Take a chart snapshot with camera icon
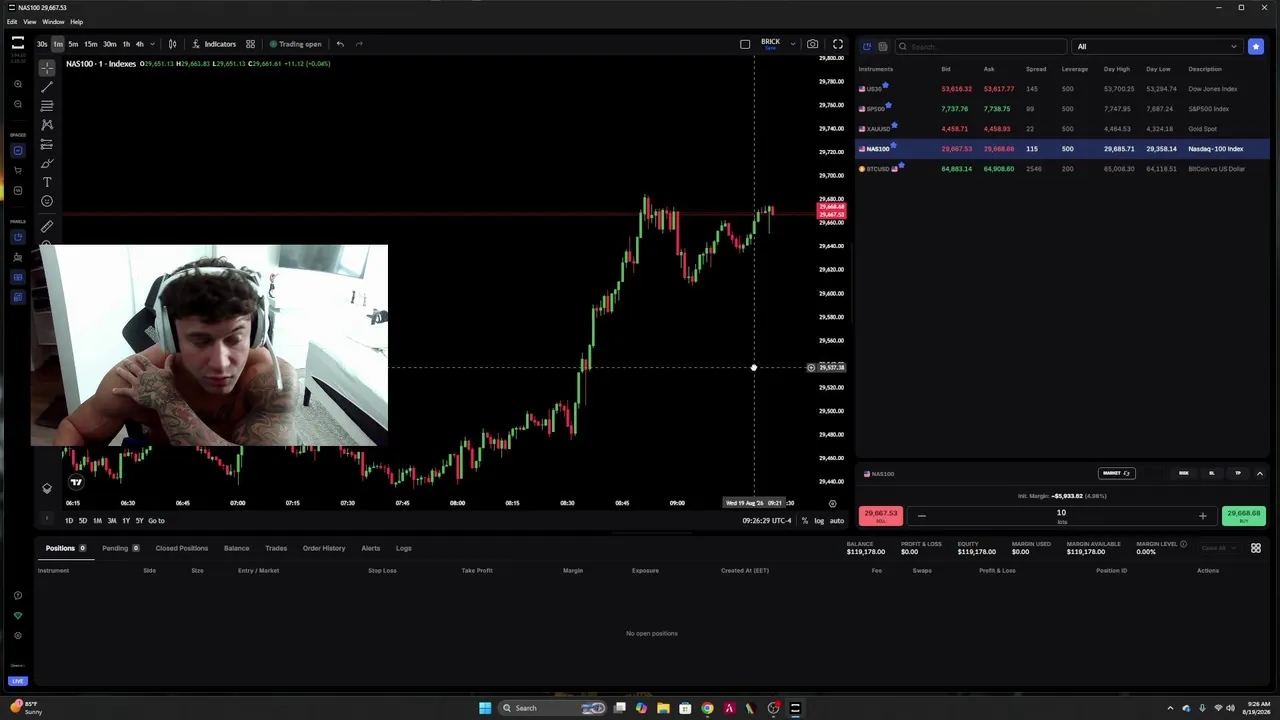The width and height of the screenshot is (1280, 720). tap(812, 44)
